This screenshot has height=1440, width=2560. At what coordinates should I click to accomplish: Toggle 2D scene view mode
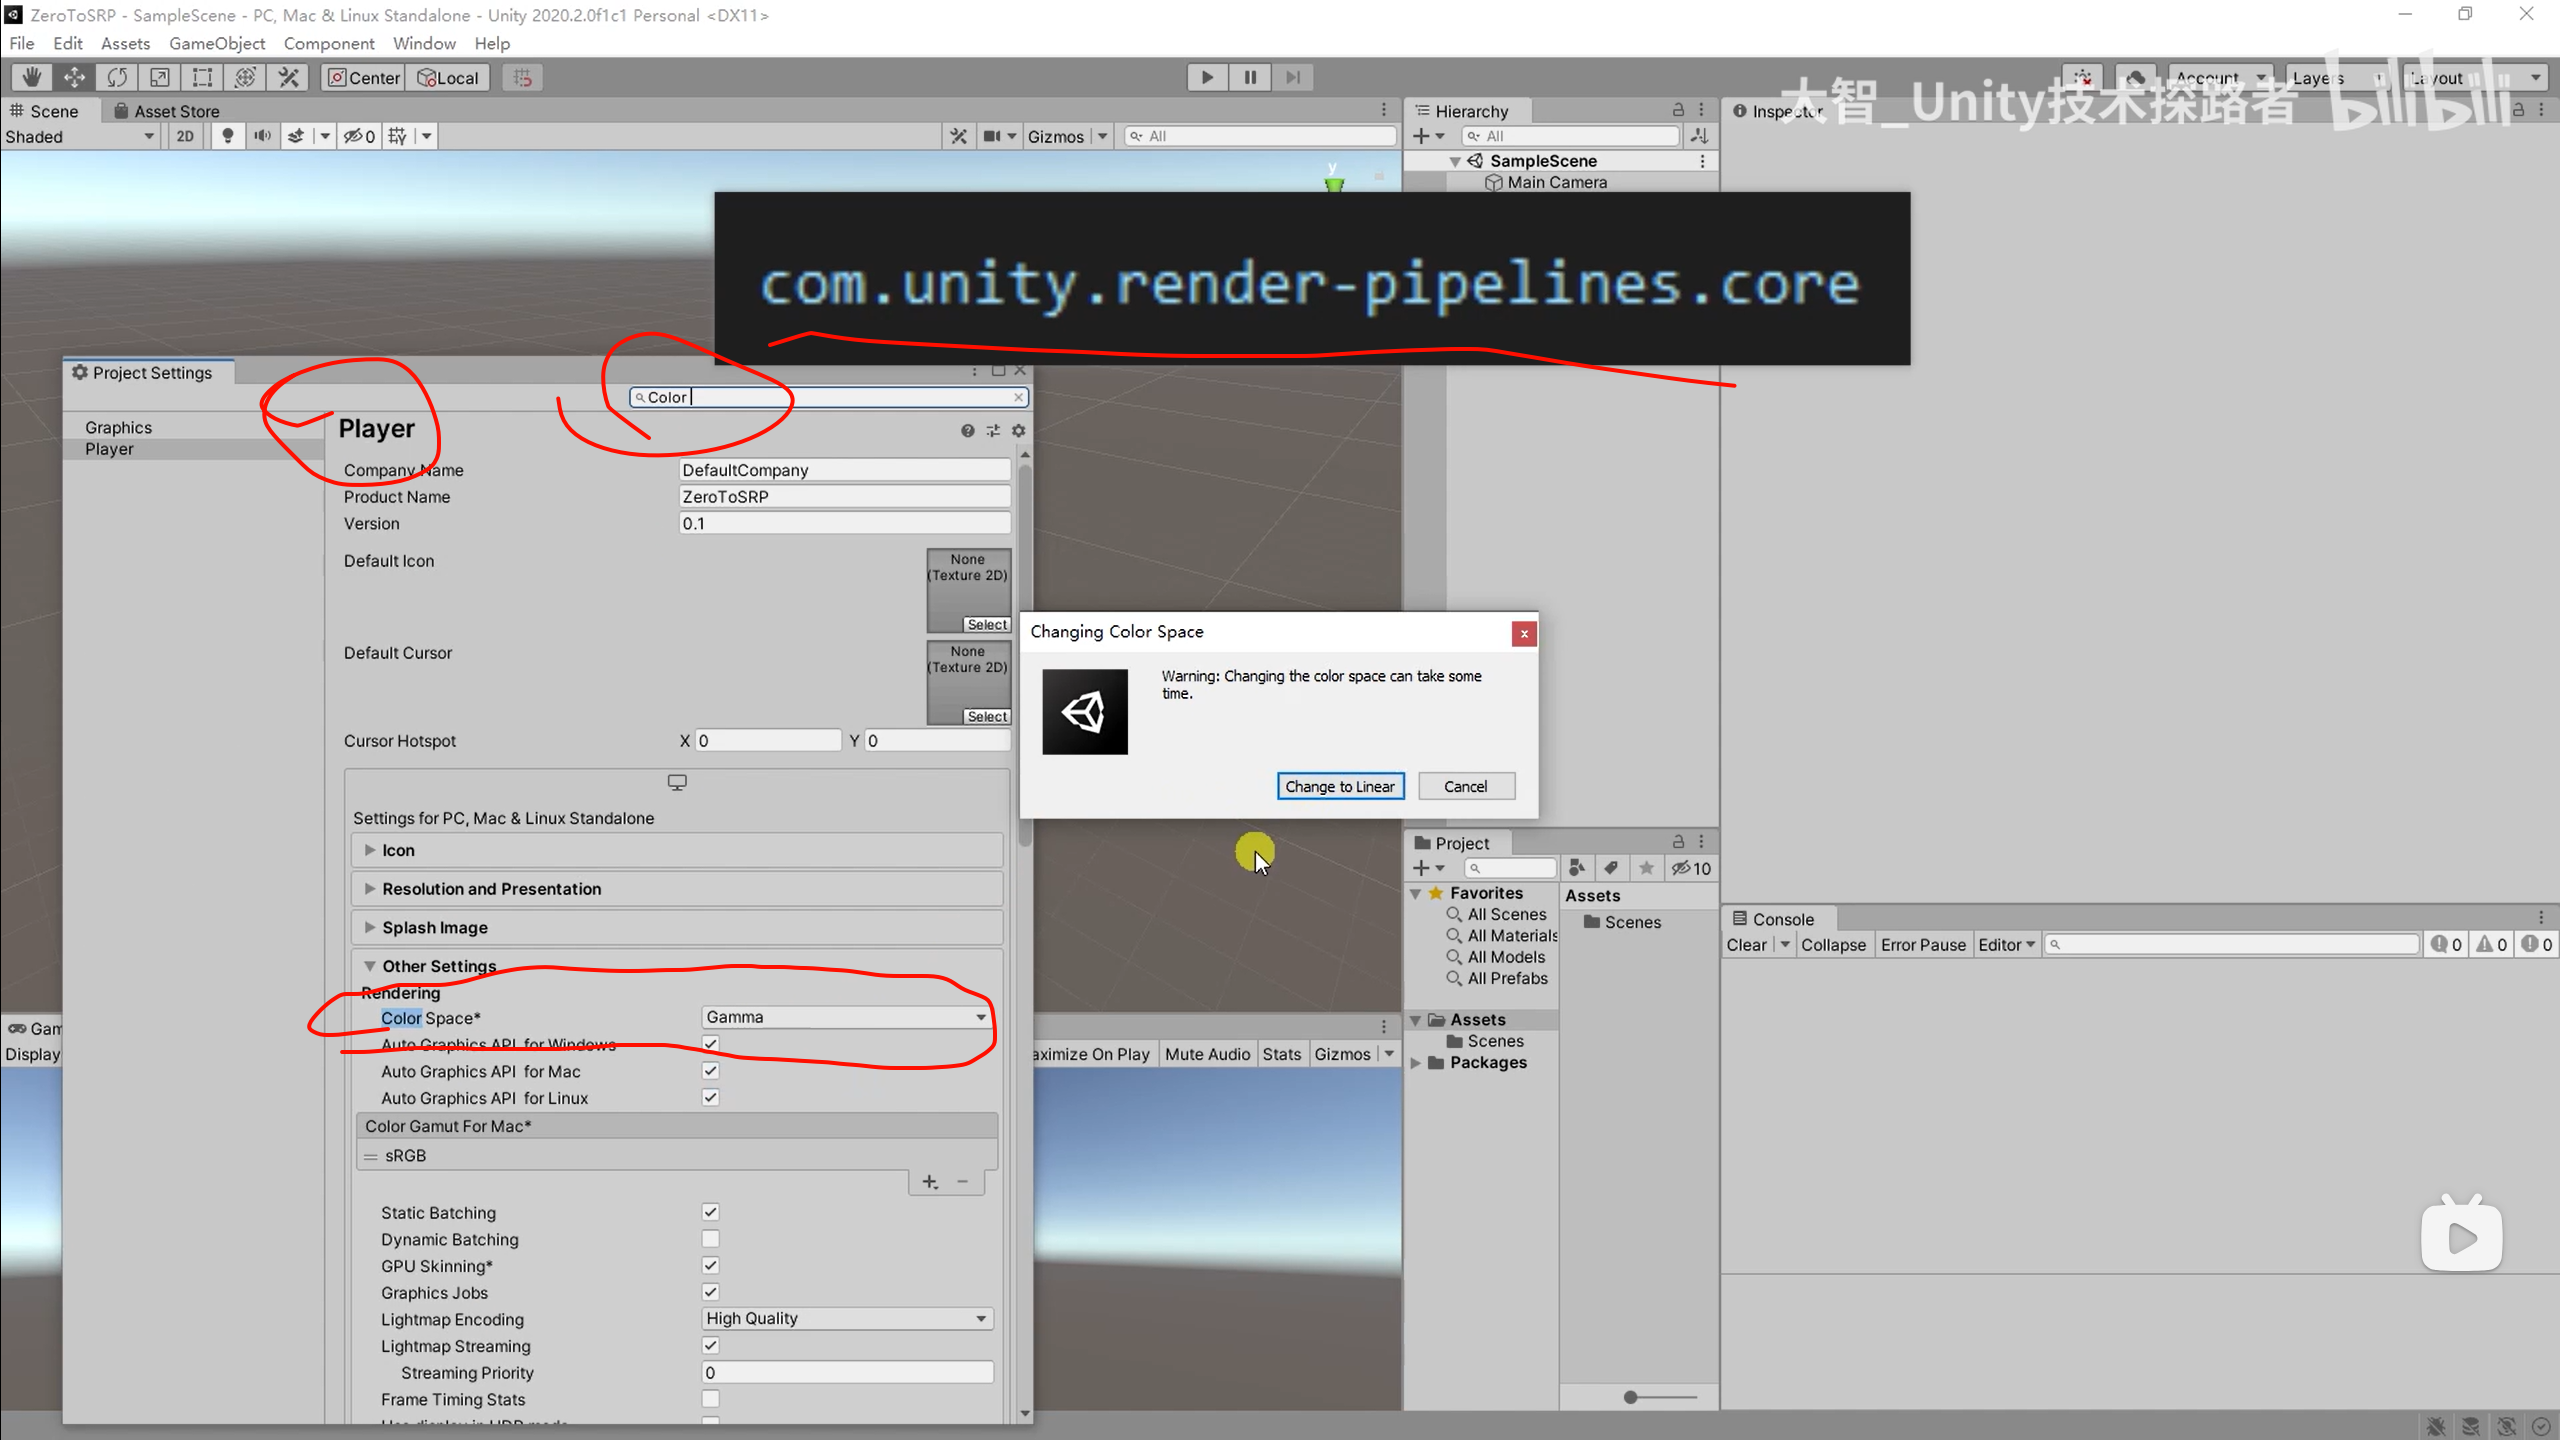point(185,136)
